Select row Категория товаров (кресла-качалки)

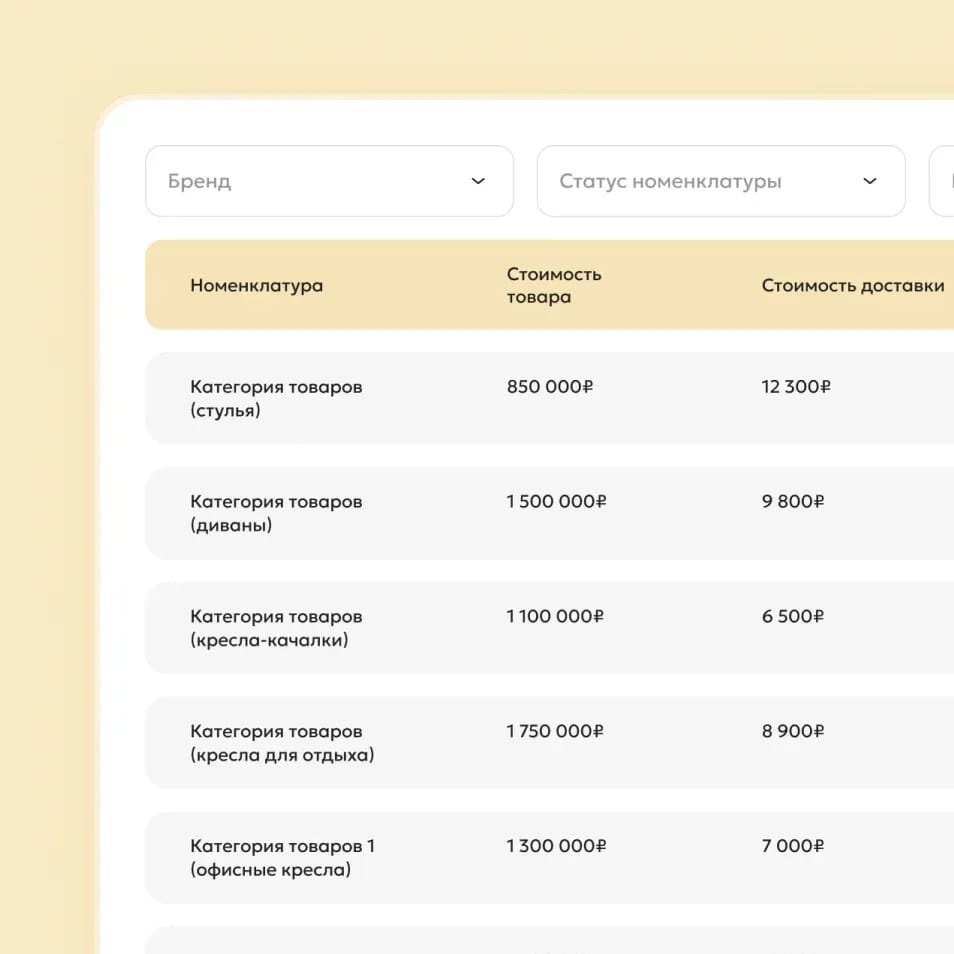coord(549,628)
